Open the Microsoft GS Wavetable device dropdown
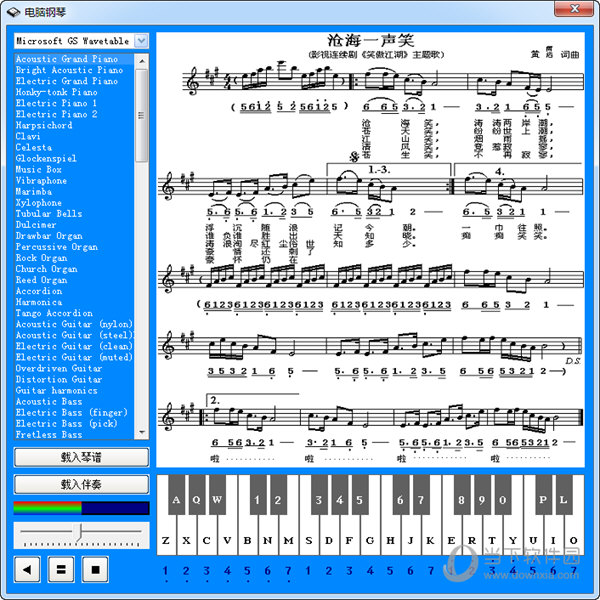The width and height of the screenshot is (600, 600). 141,40
